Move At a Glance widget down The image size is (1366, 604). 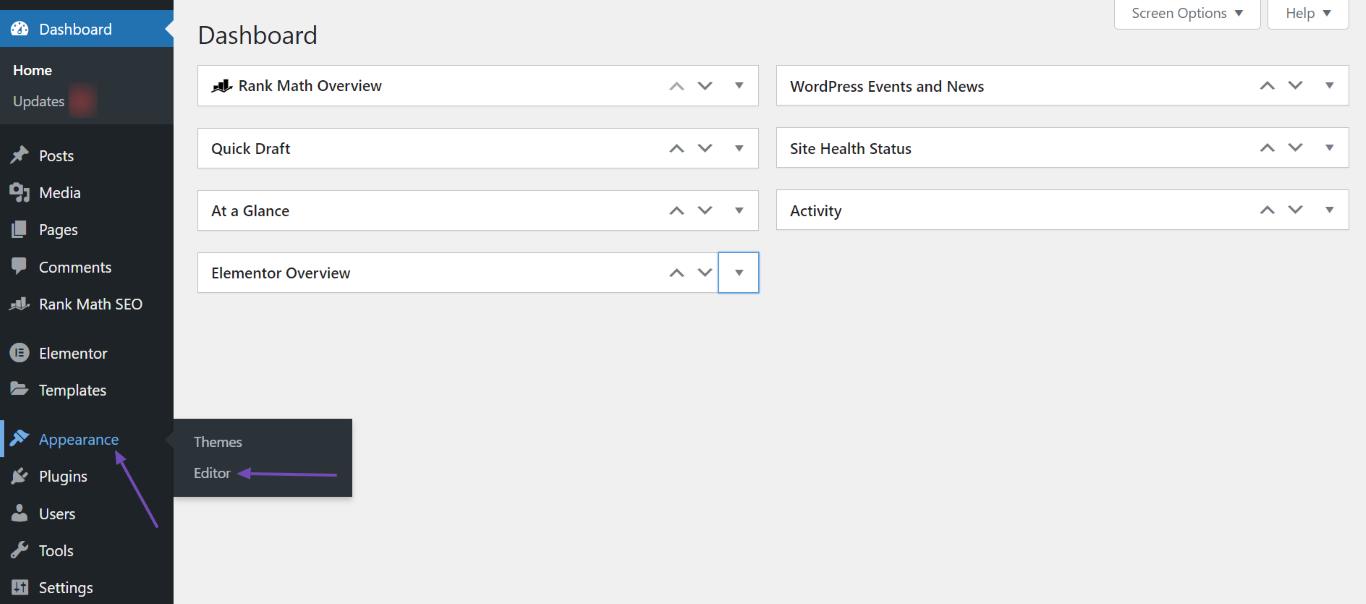(705, 211)
